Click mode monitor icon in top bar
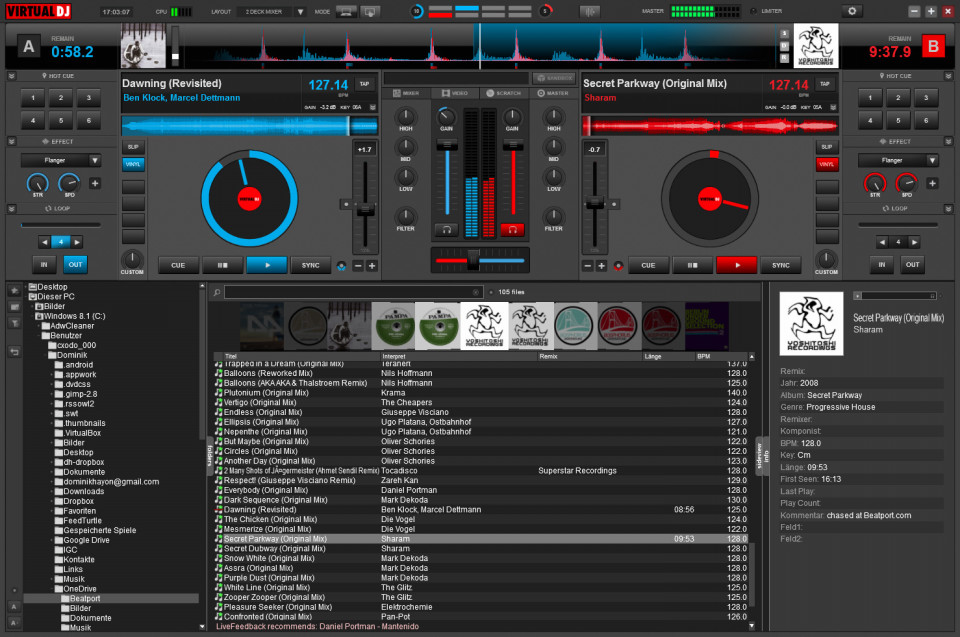 pos(345,12)
